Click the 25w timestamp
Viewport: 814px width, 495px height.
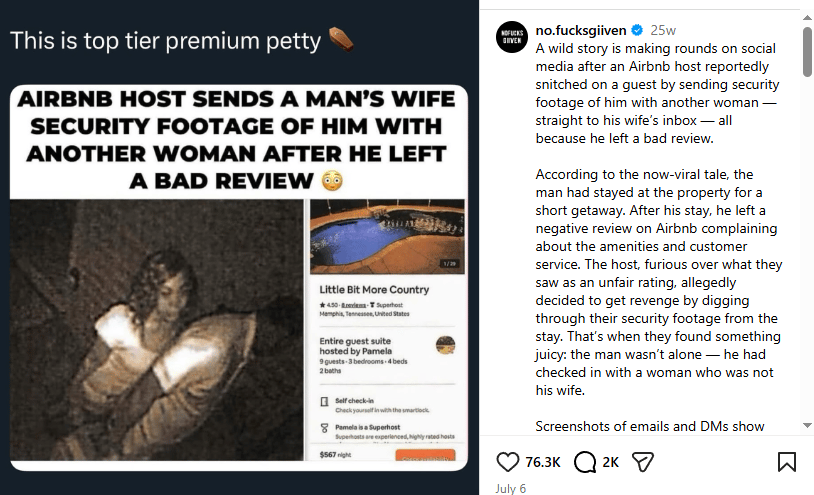(x=663, y=30)
